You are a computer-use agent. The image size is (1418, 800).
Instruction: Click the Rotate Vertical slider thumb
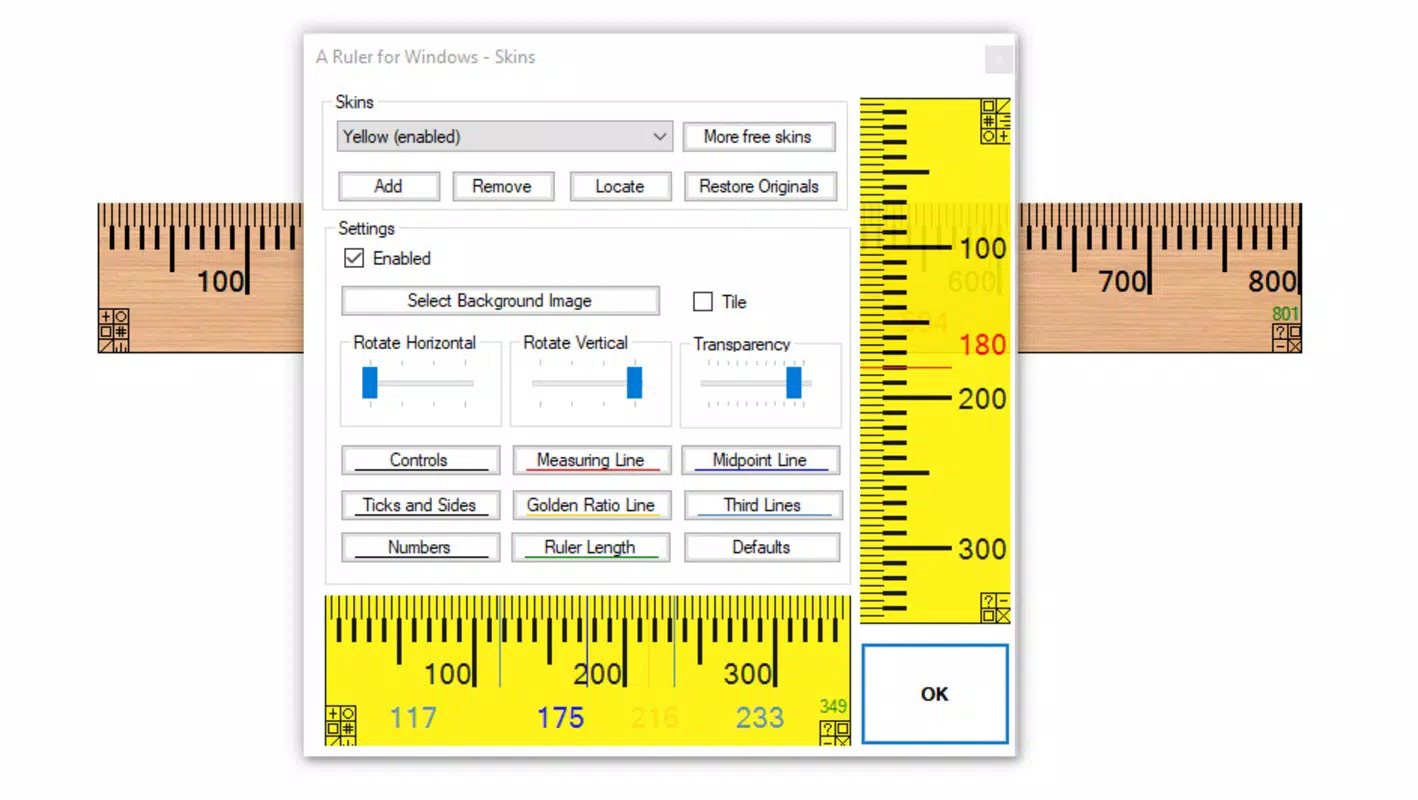click(634, 382)
